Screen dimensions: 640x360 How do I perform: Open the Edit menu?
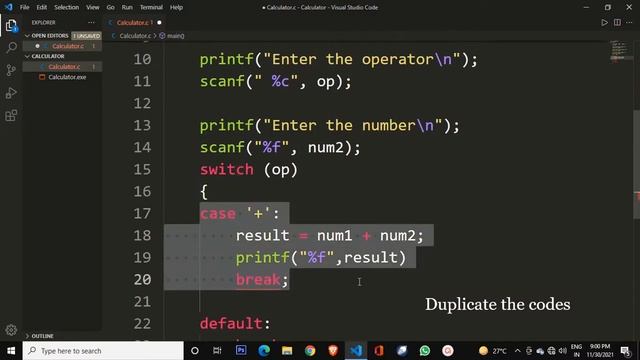pyautogui.click(x=42, y=7)
